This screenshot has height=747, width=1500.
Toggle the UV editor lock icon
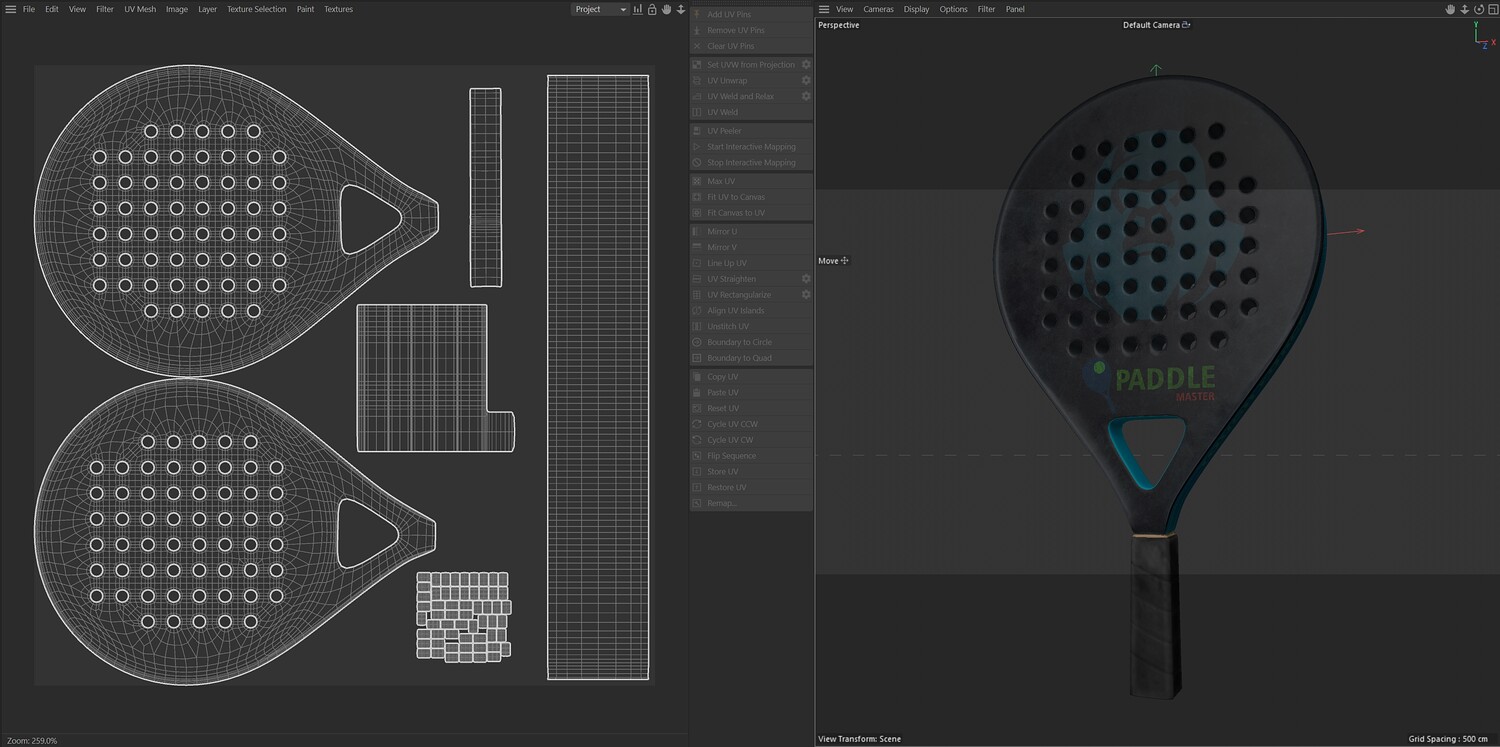pyautogui.click(x=652, y=9)
